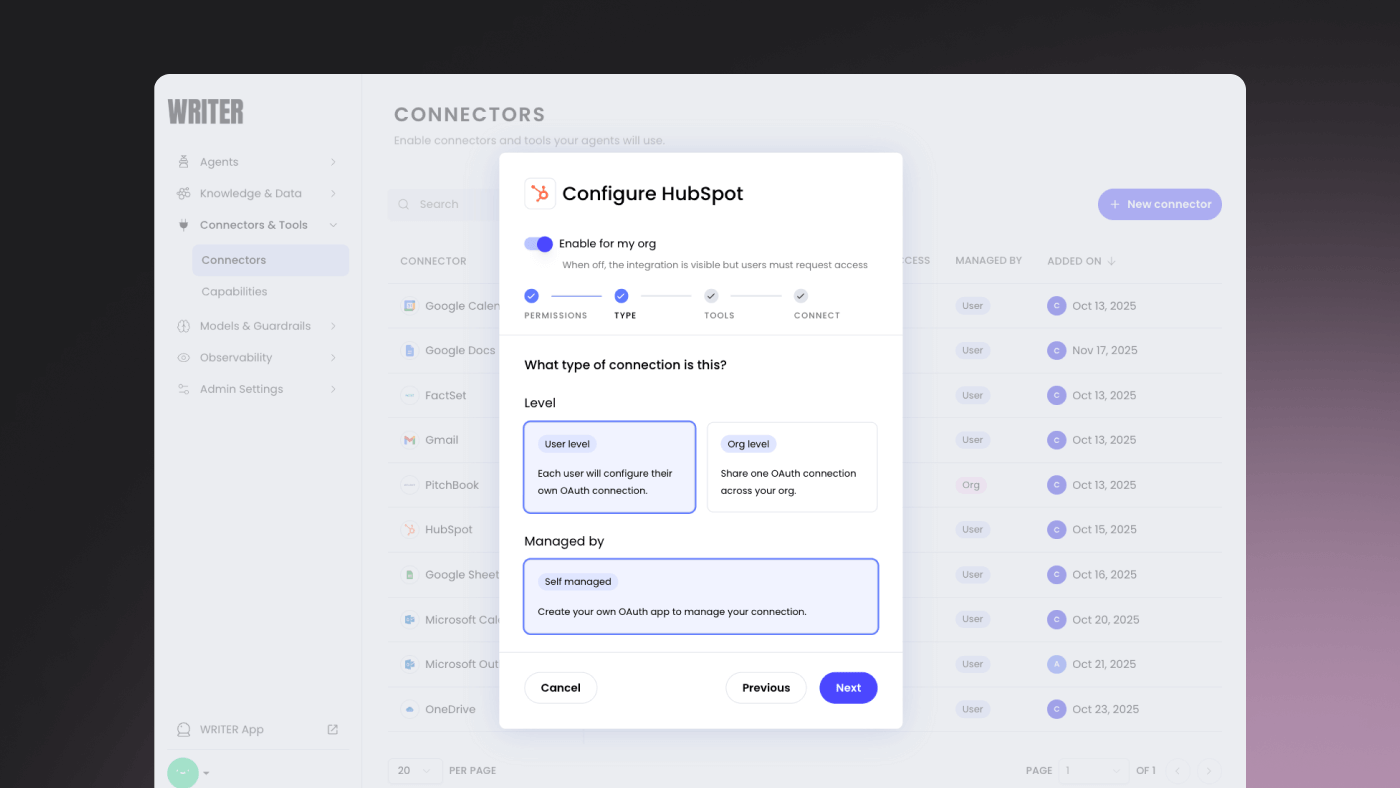Select the Self managed option
The width and height of the screenshot is (1400, 788).
(700, 596)
